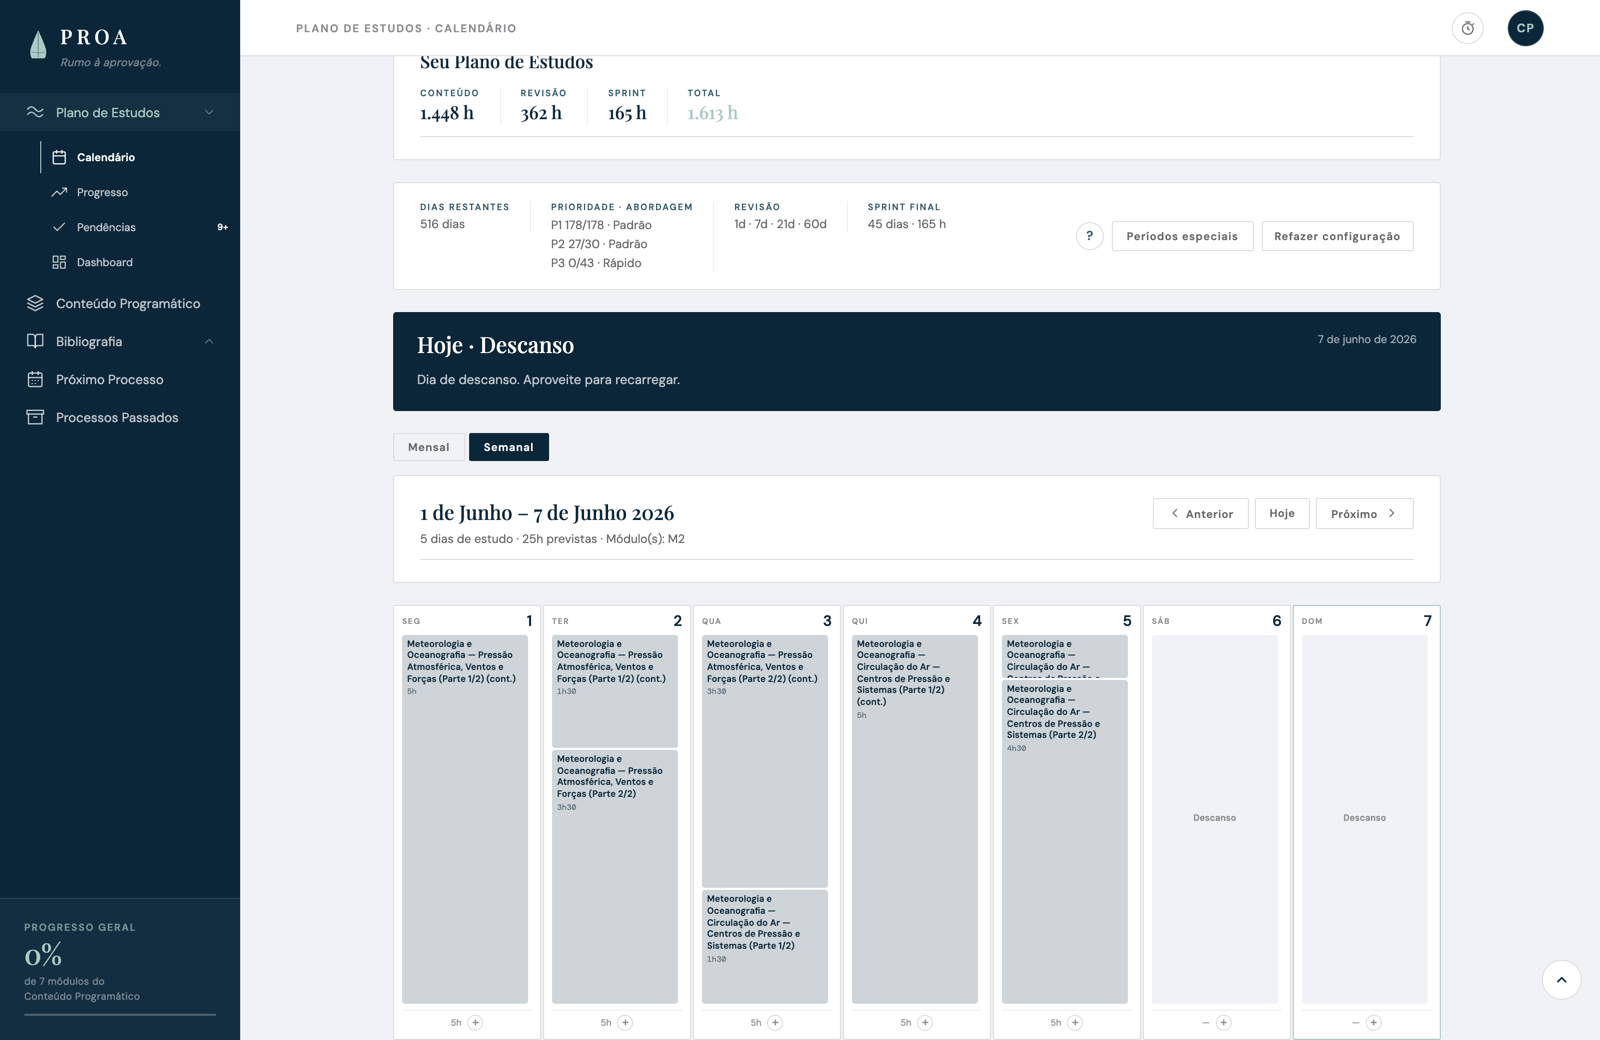Screen dimensions: 1600x1040
Task: Click '1 de Junho – 7 de Junho 2026' heading
Action: tap(547, 513)
